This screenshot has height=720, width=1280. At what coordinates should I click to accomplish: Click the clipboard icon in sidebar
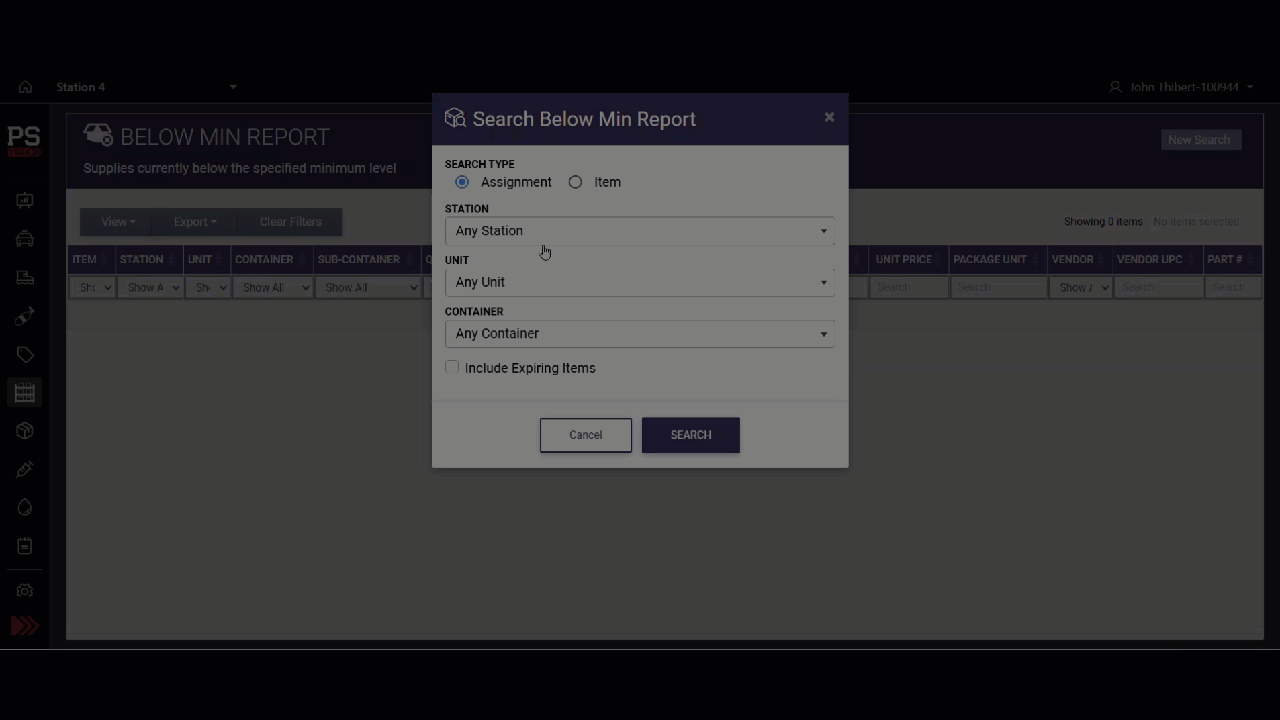coord(25,546)
